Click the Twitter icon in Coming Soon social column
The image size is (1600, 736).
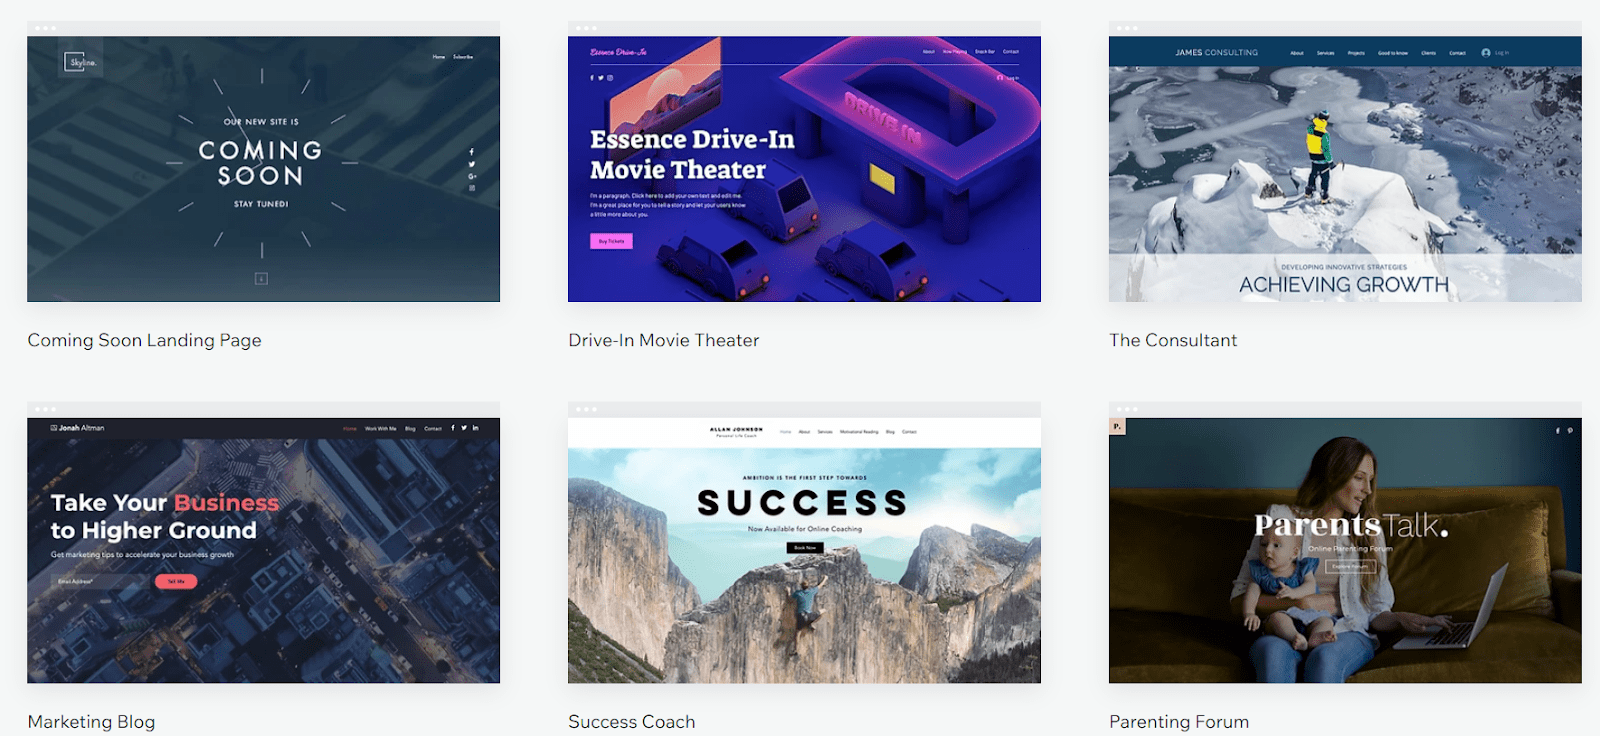[x=472, y=164]
